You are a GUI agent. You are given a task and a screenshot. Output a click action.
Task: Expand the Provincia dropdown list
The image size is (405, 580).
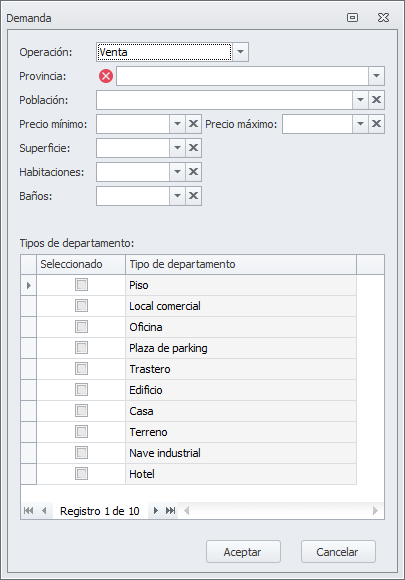377,76
